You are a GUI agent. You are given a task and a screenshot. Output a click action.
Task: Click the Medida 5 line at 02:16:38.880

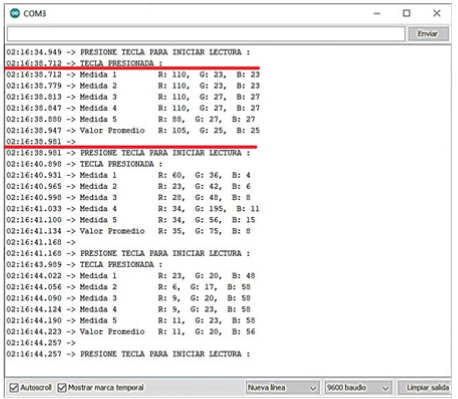pos(131,119)
